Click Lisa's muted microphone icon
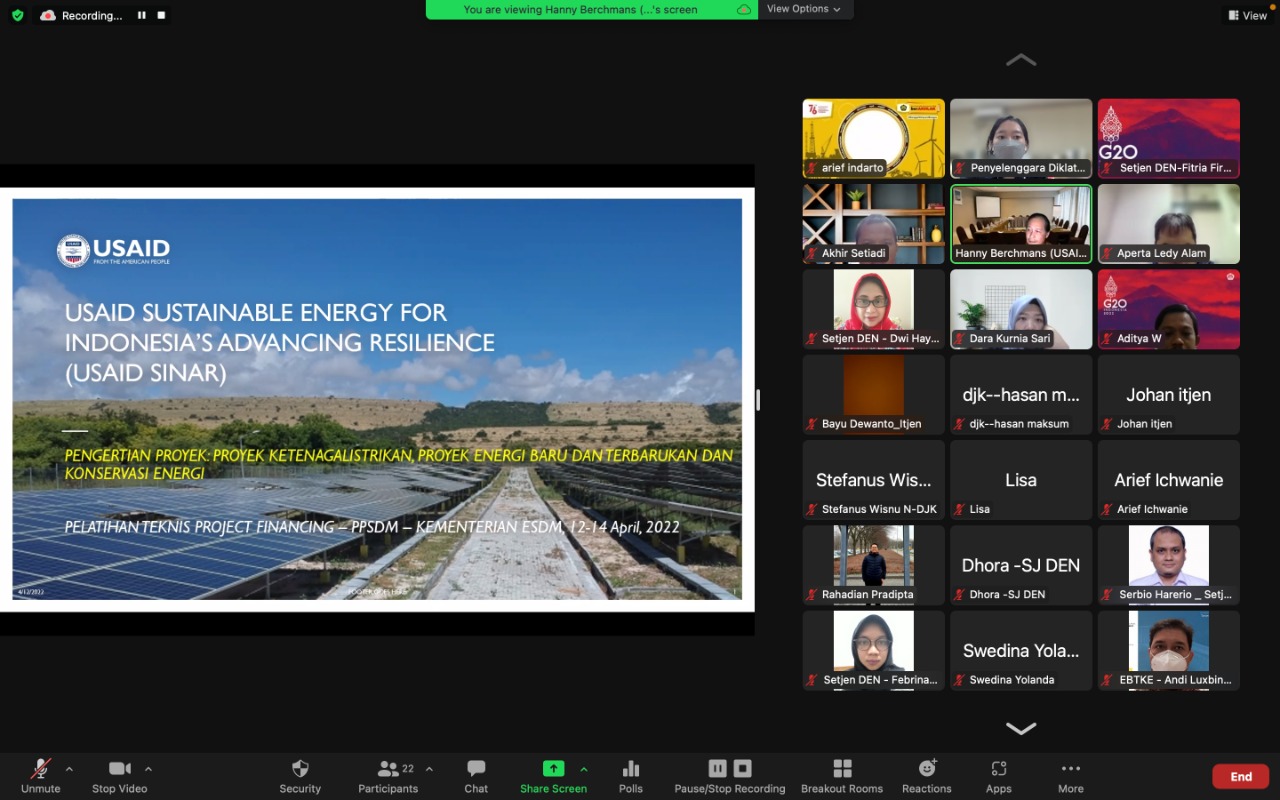This screenshot has width=1280, height=800. click(x=960, y=509)
